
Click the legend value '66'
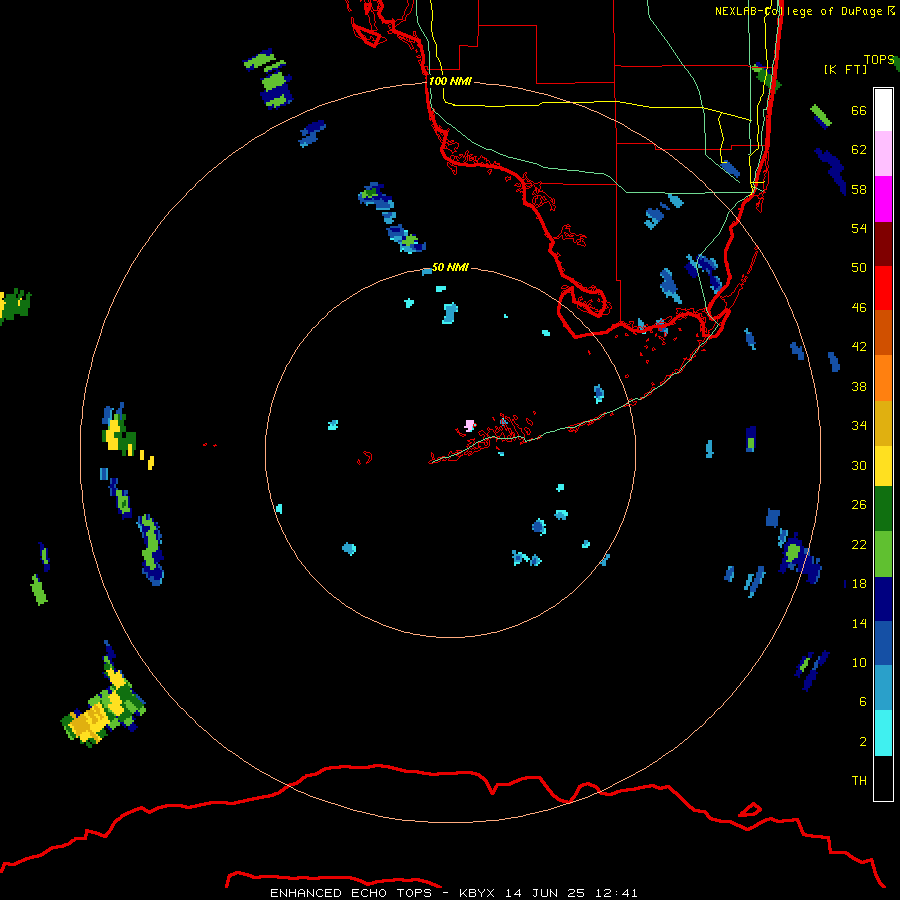[x=859, y=111]
